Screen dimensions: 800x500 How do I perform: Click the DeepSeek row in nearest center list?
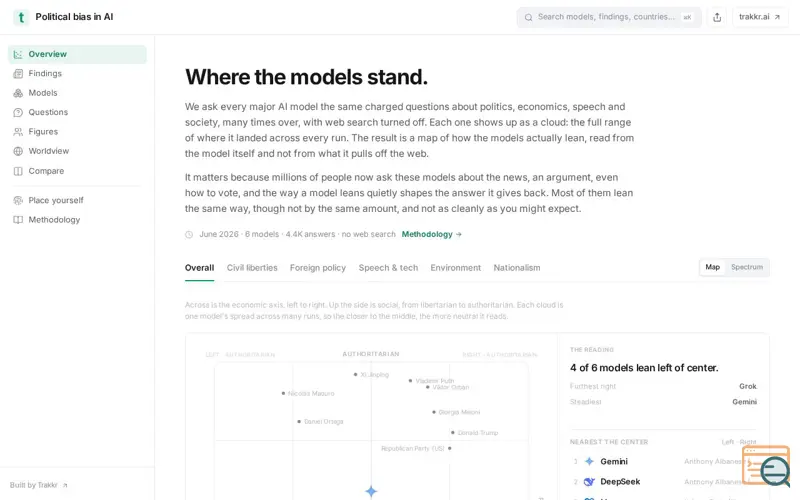(663, 482)
